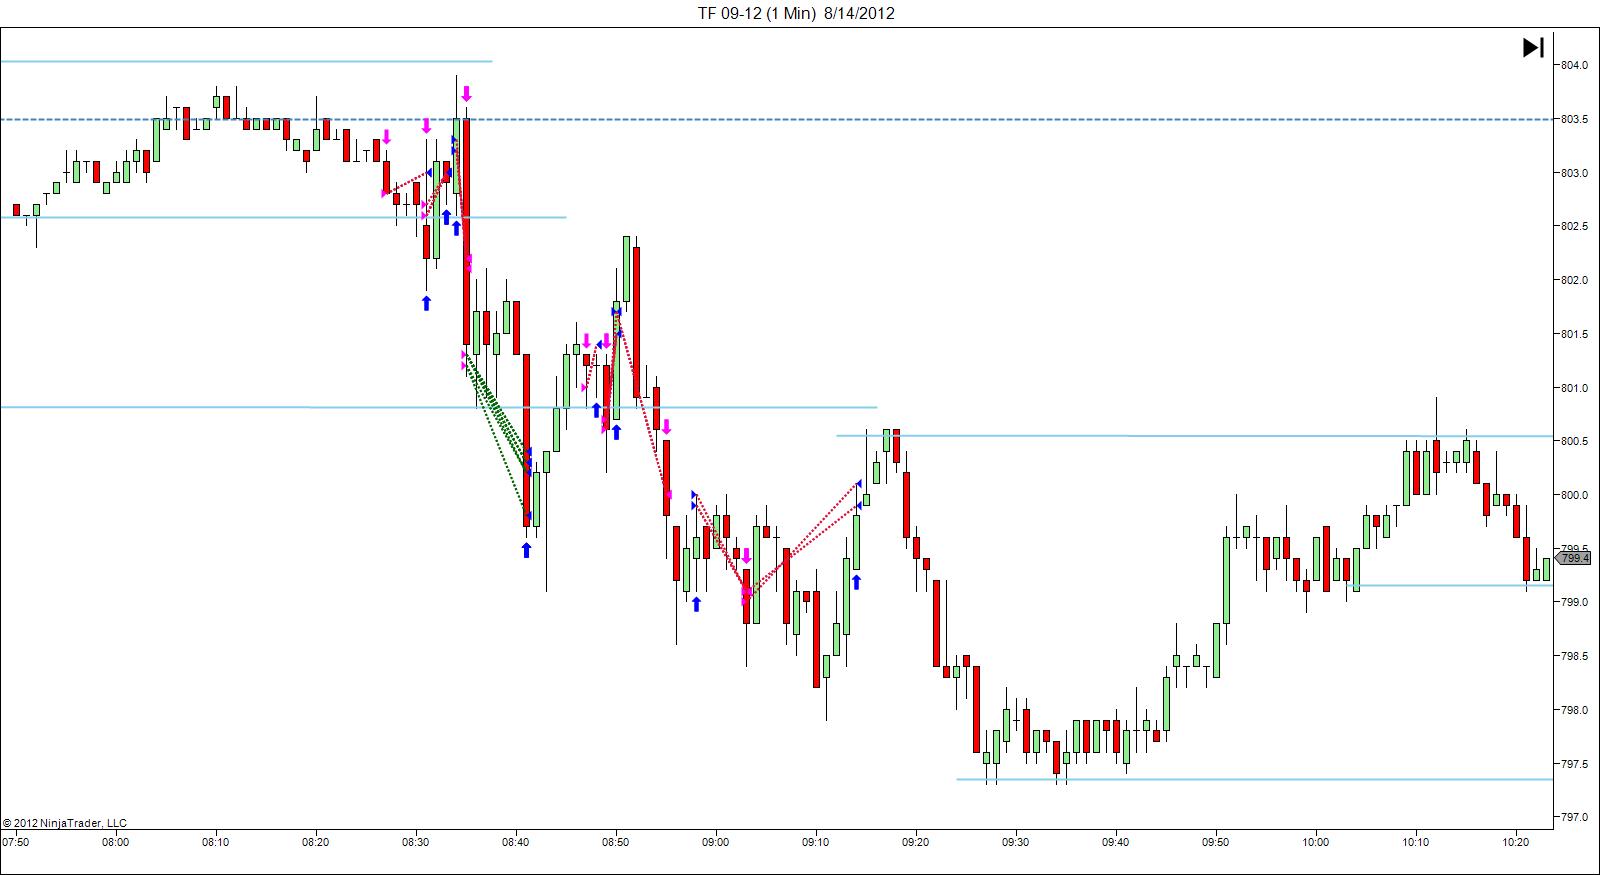Click time axis label 09:10
Screen dimensions: 1600x875
(815, 843)
